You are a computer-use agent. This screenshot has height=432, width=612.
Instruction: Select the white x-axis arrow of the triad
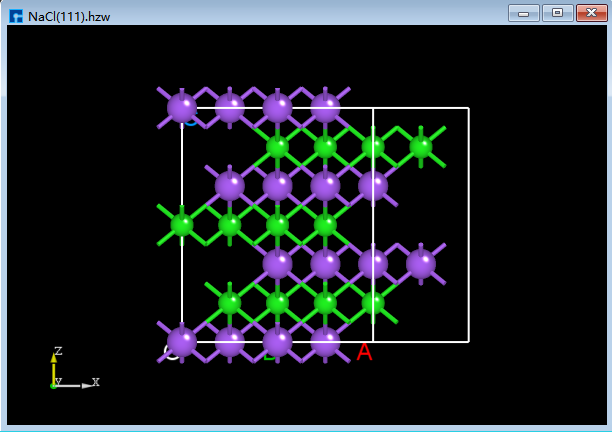(x=75, y=386)
